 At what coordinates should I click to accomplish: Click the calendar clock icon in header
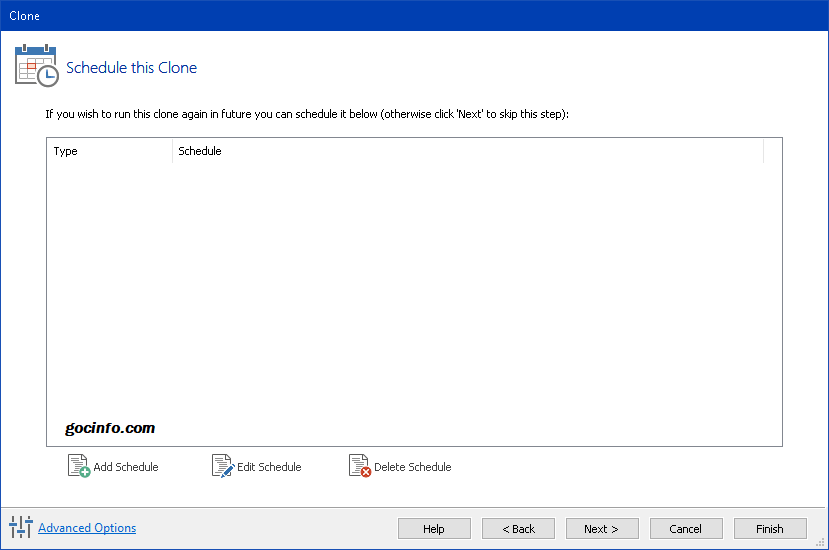(x=36, y=66)
